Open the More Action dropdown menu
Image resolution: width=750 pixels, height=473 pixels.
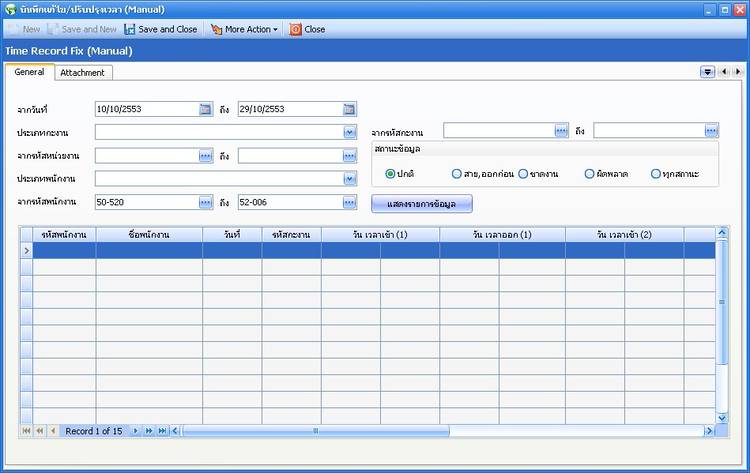(x=245, y=29)
